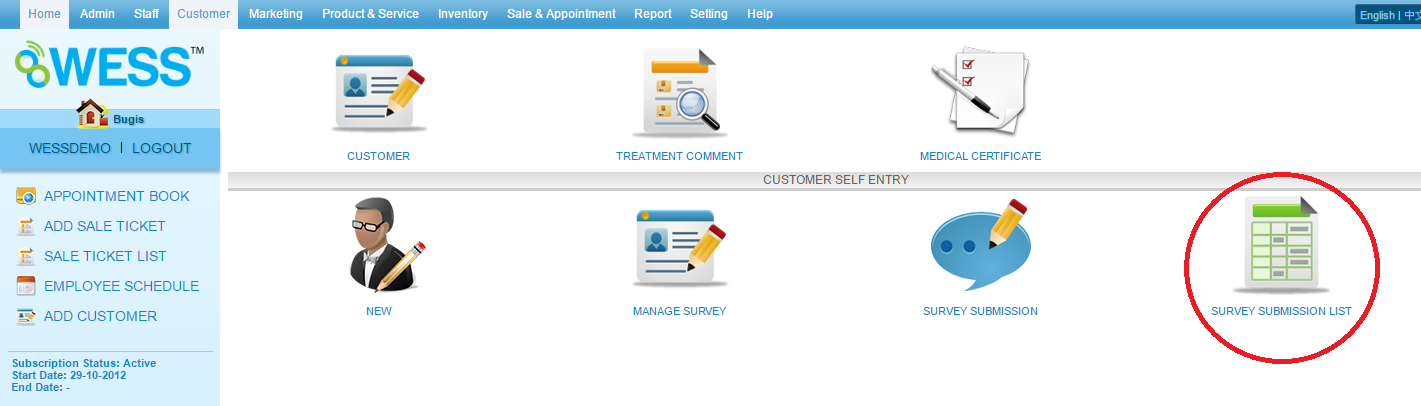Image resolution: width=1421 pixels, height=406 pixels.
Task: Open the SALE TICKET LIST link
Action: pyautogui.click(x=105, y=256)
